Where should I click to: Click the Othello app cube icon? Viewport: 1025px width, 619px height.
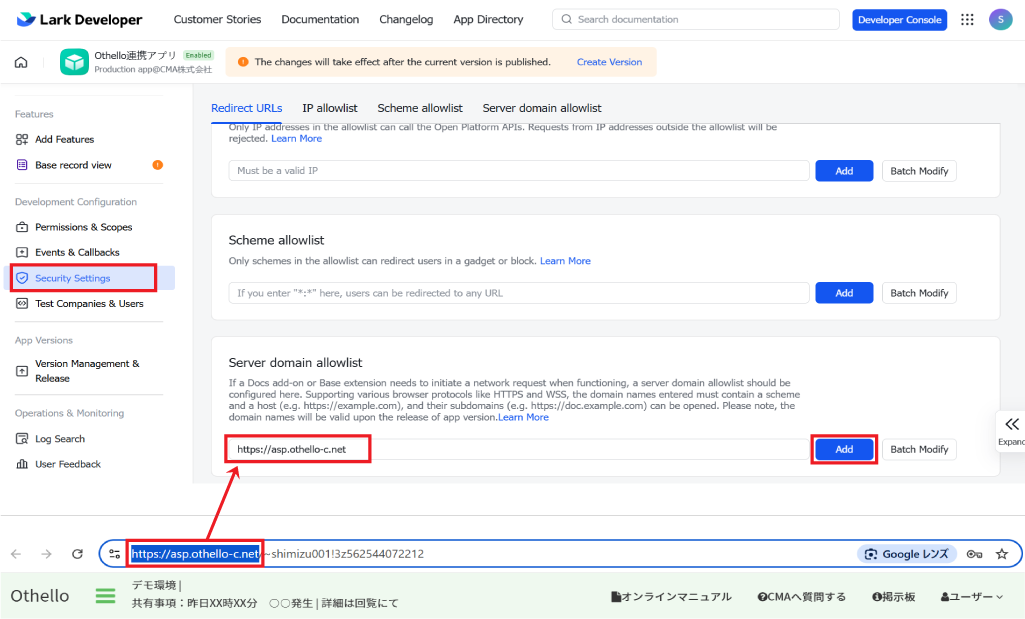tap(75, 62)
